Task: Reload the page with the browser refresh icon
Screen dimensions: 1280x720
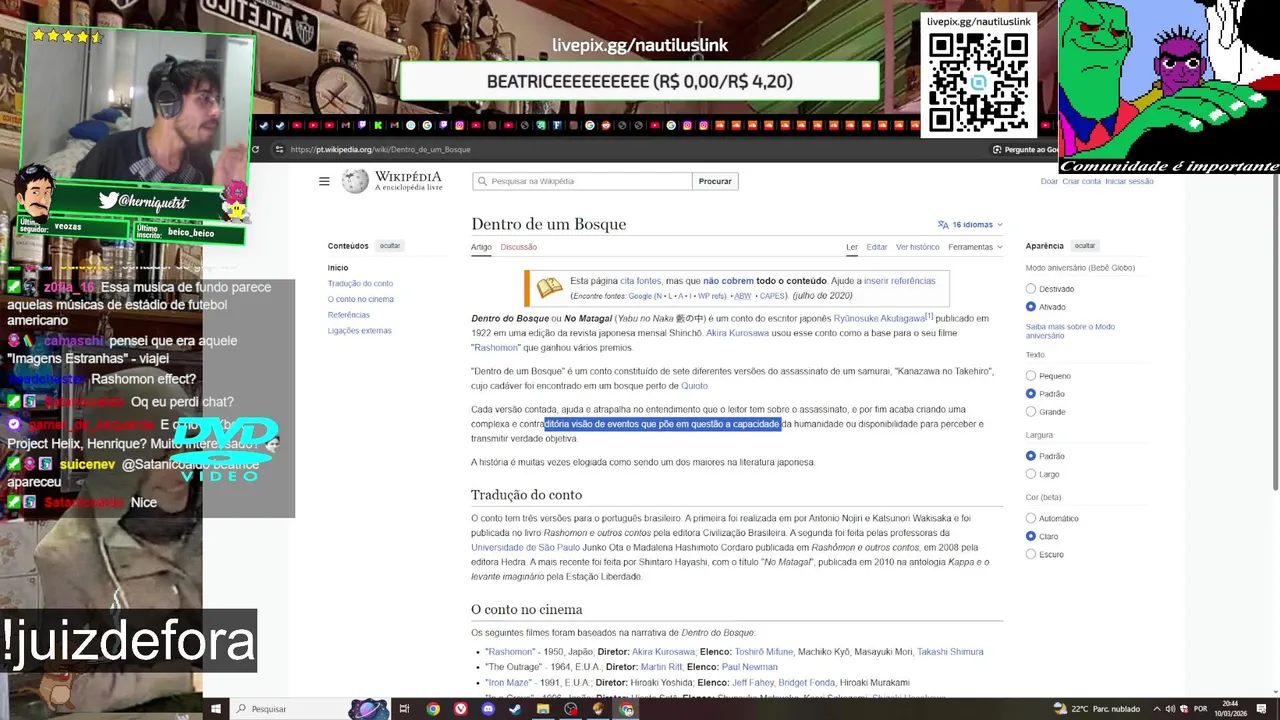Action: [x=255, y=149]
